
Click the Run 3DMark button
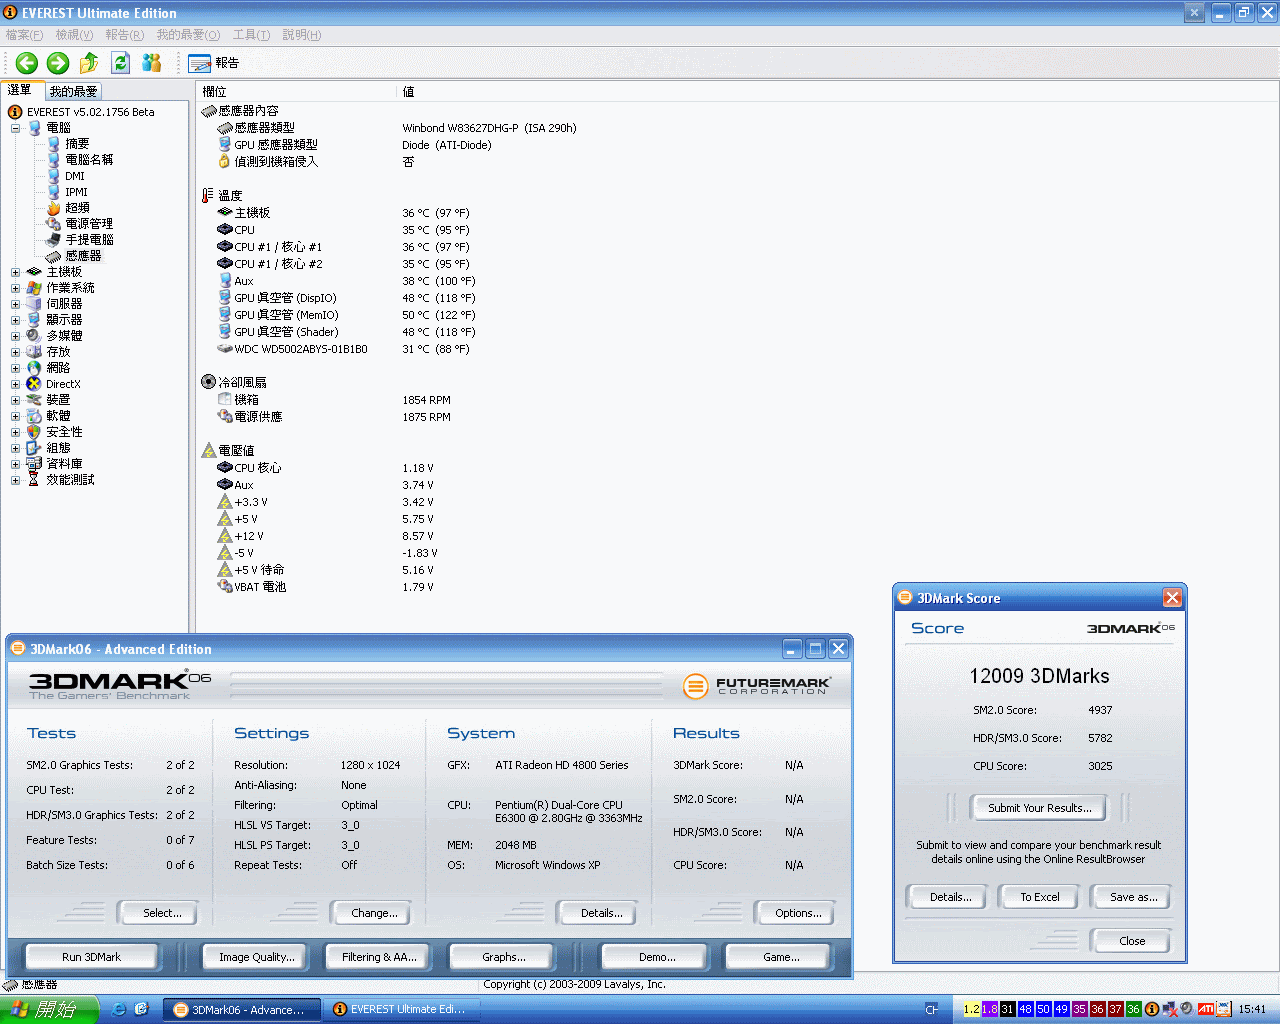(91, 957)
